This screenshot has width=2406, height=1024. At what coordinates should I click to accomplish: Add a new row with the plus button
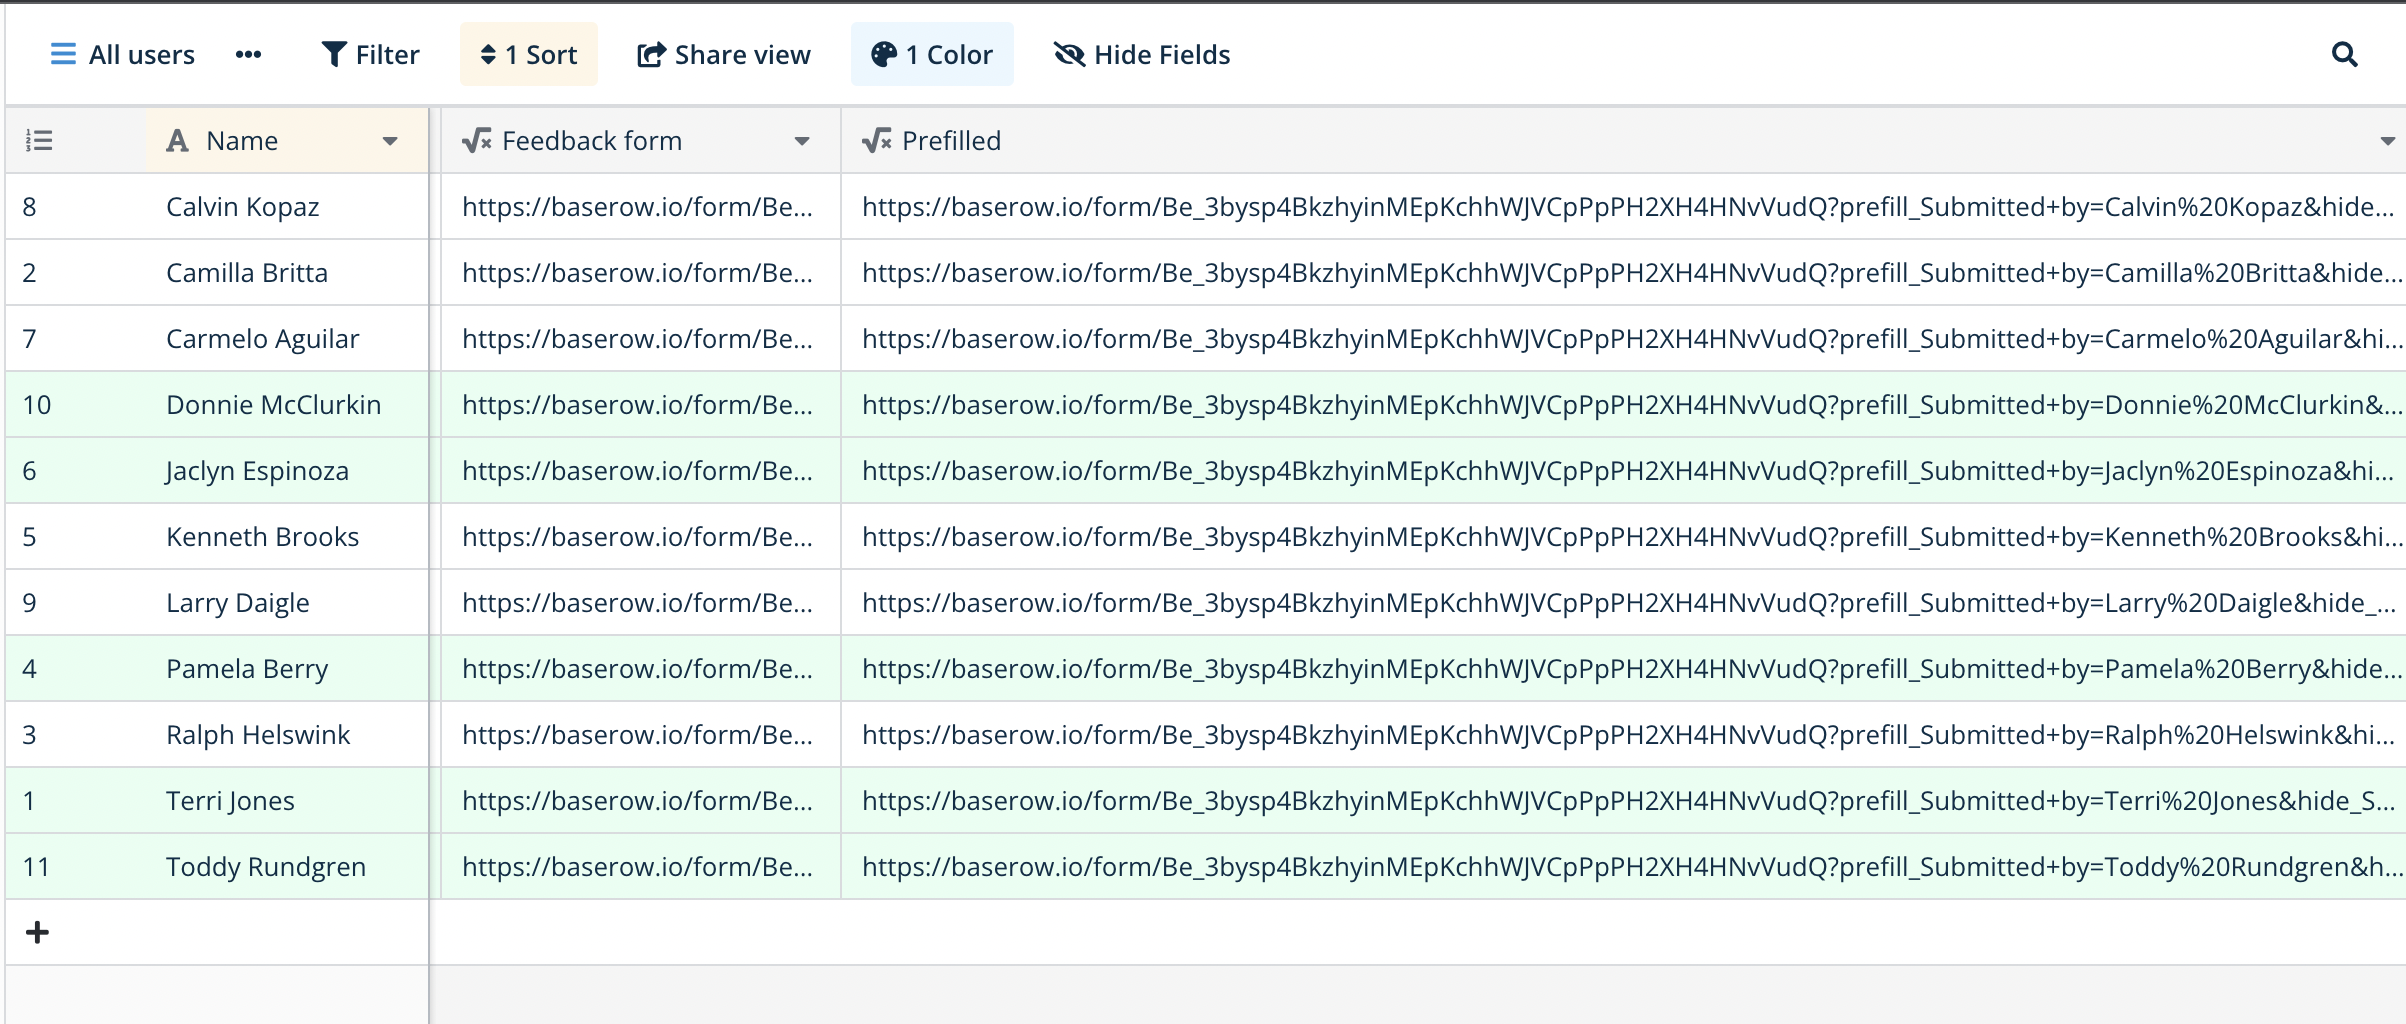[38, 932]
